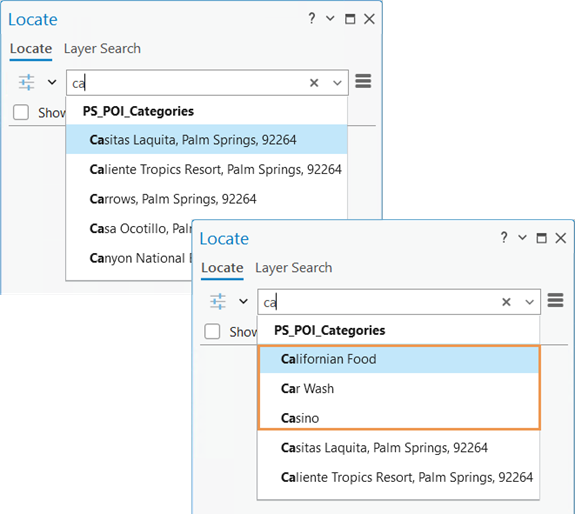This screenshot has height=514, width=575.
Task: Open the hamburger menu in lower Locate pane
Action: tap(555, 300)
